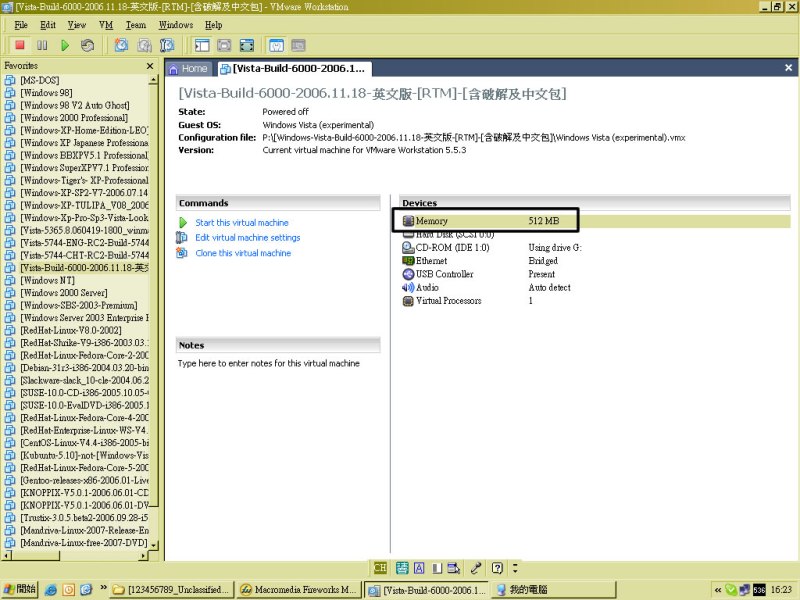Click the Reset toolbar icon
Screen dimensions: 800x600
(87, 45)
